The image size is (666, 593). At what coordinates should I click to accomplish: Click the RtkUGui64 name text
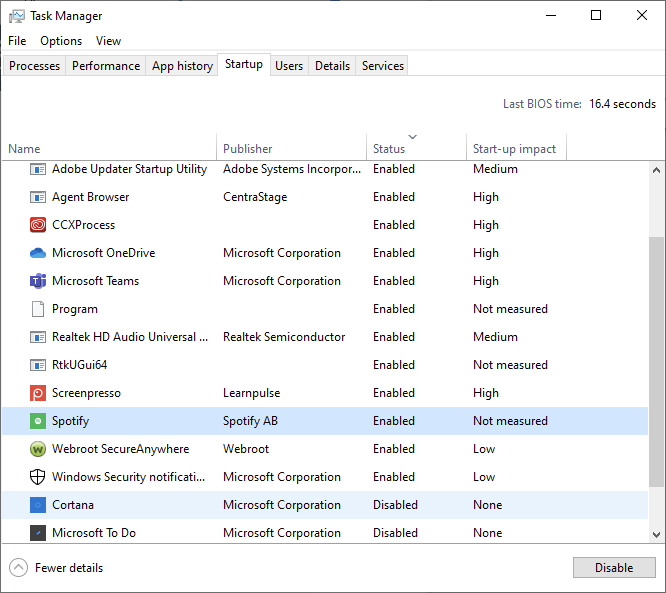79,365
